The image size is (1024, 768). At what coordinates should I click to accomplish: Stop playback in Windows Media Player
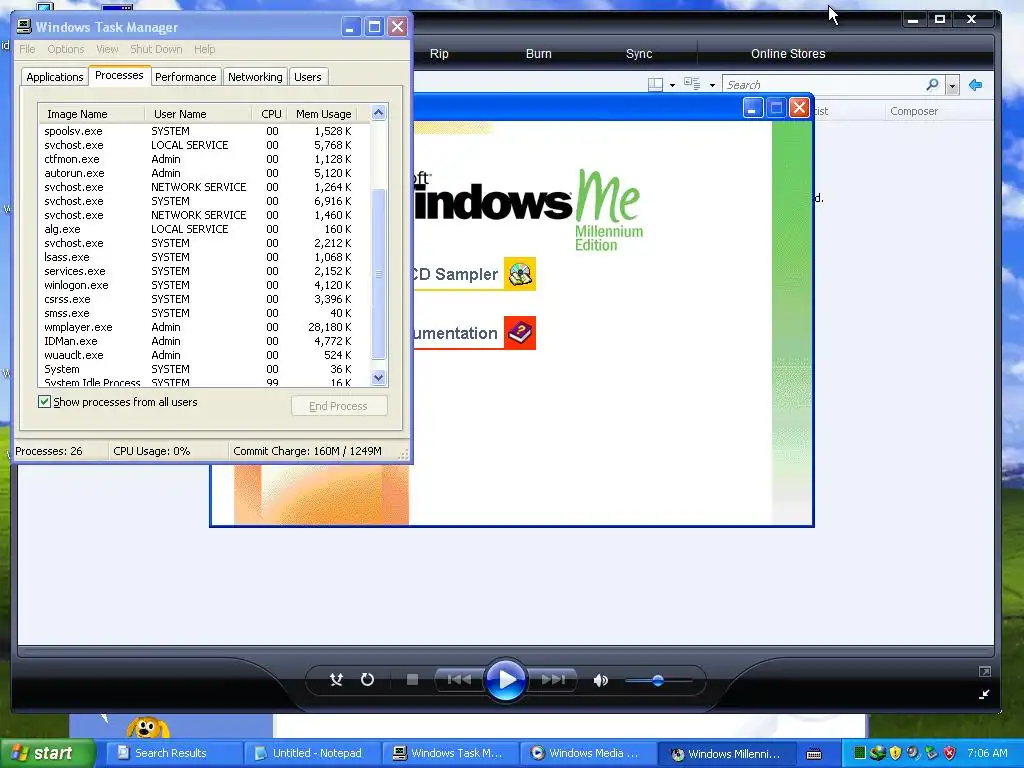point(412,680)
